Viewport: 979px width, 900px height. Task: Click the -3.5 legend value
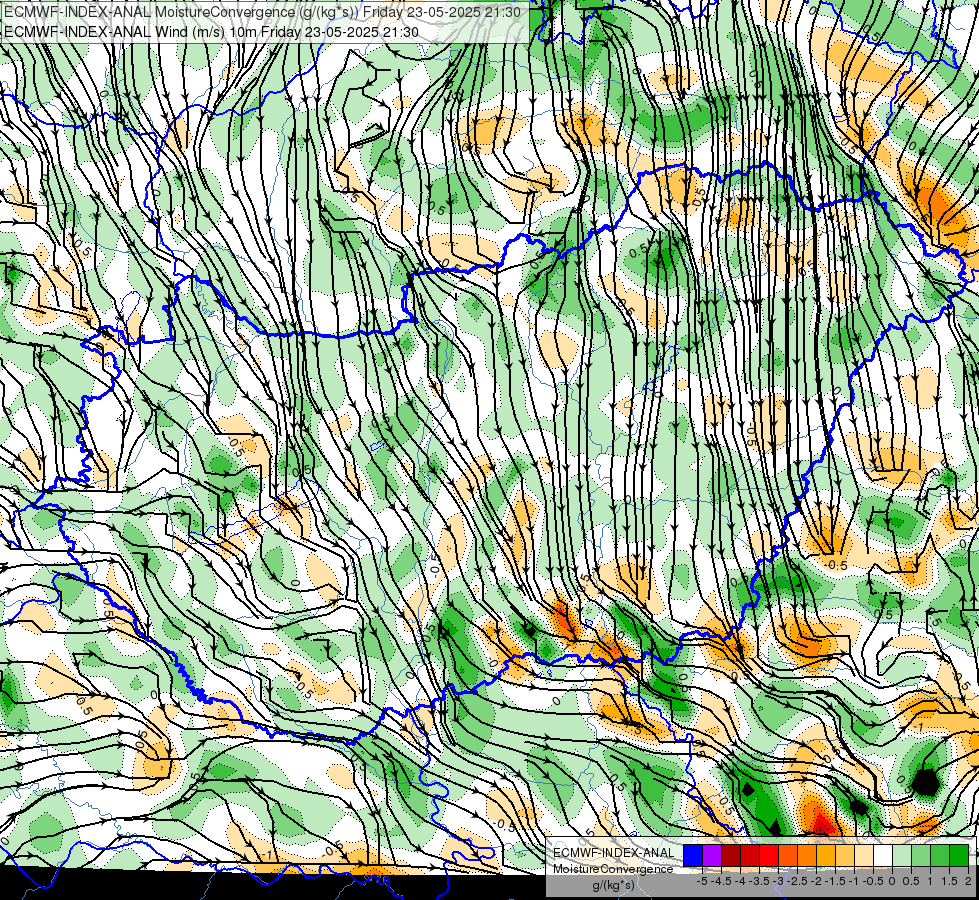(759, 881)
